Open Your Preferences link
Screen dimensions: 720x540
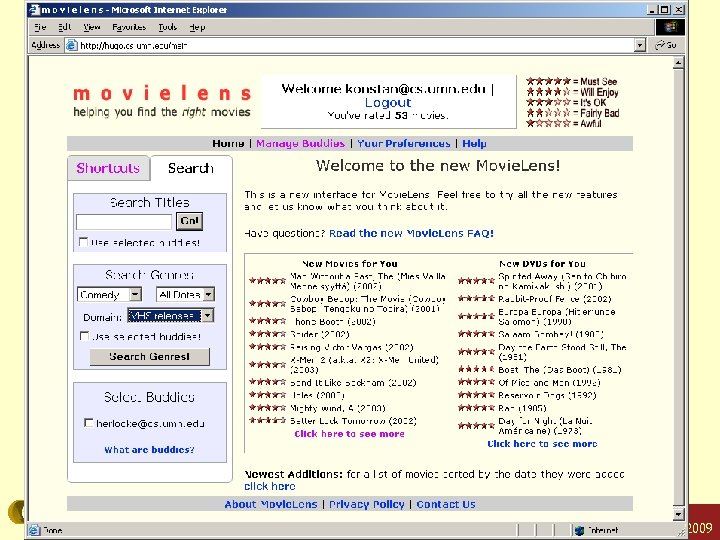click(404, 143)
